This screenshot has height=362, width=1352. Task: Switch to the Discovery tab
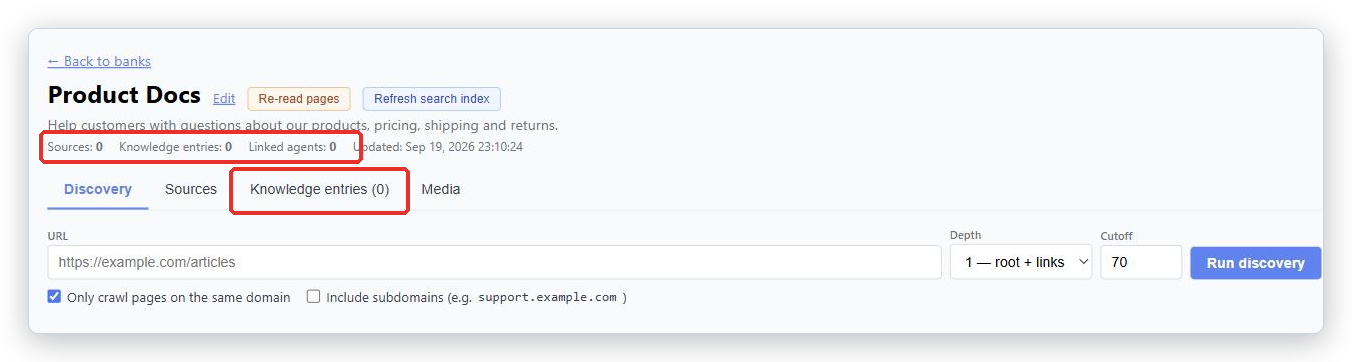pos(98,189)
